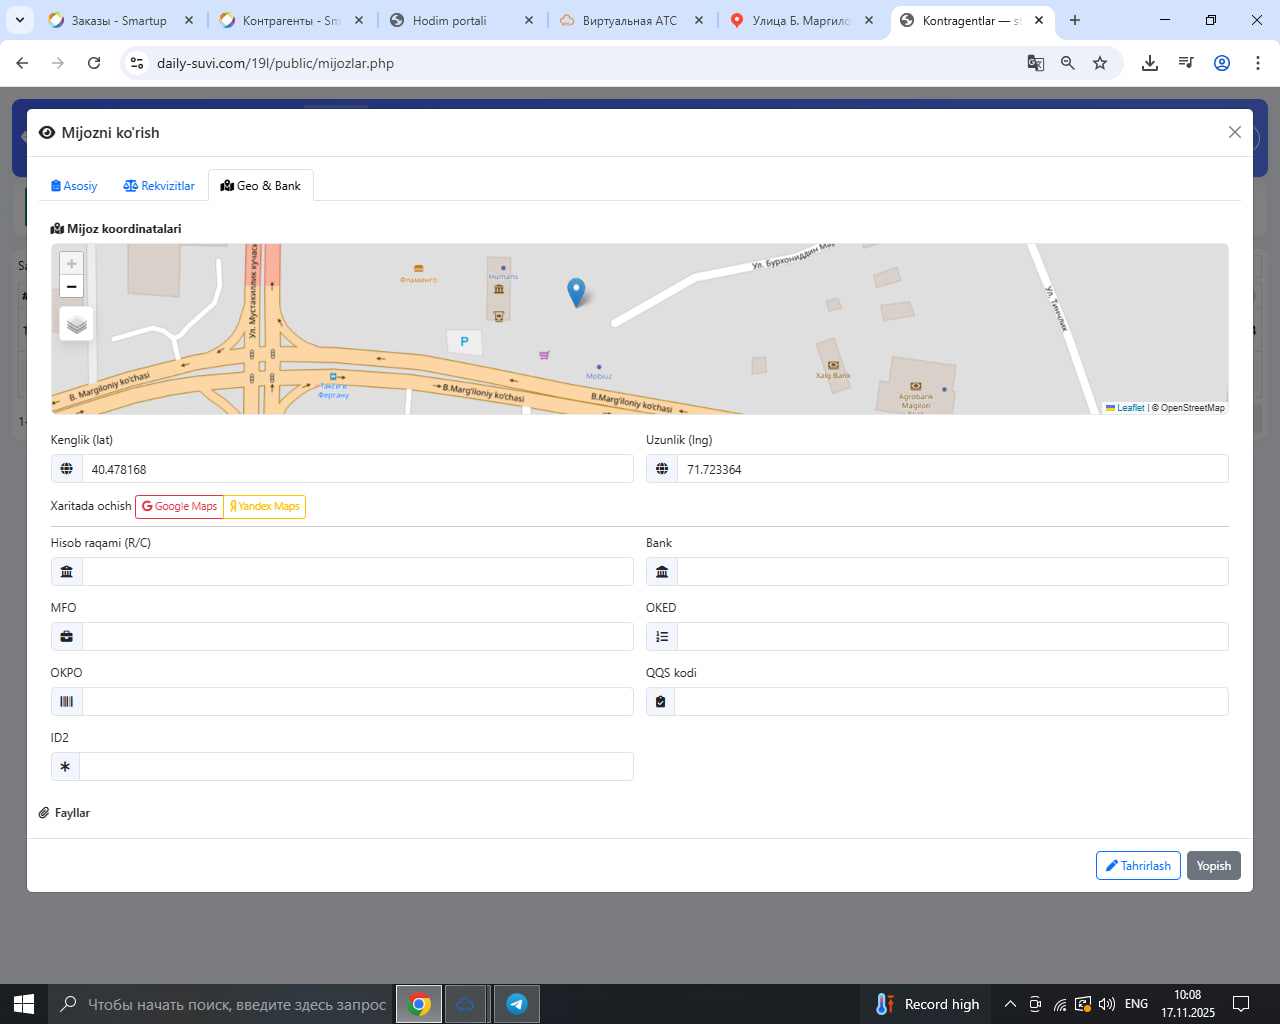Open map layers selector

[77, 325]
